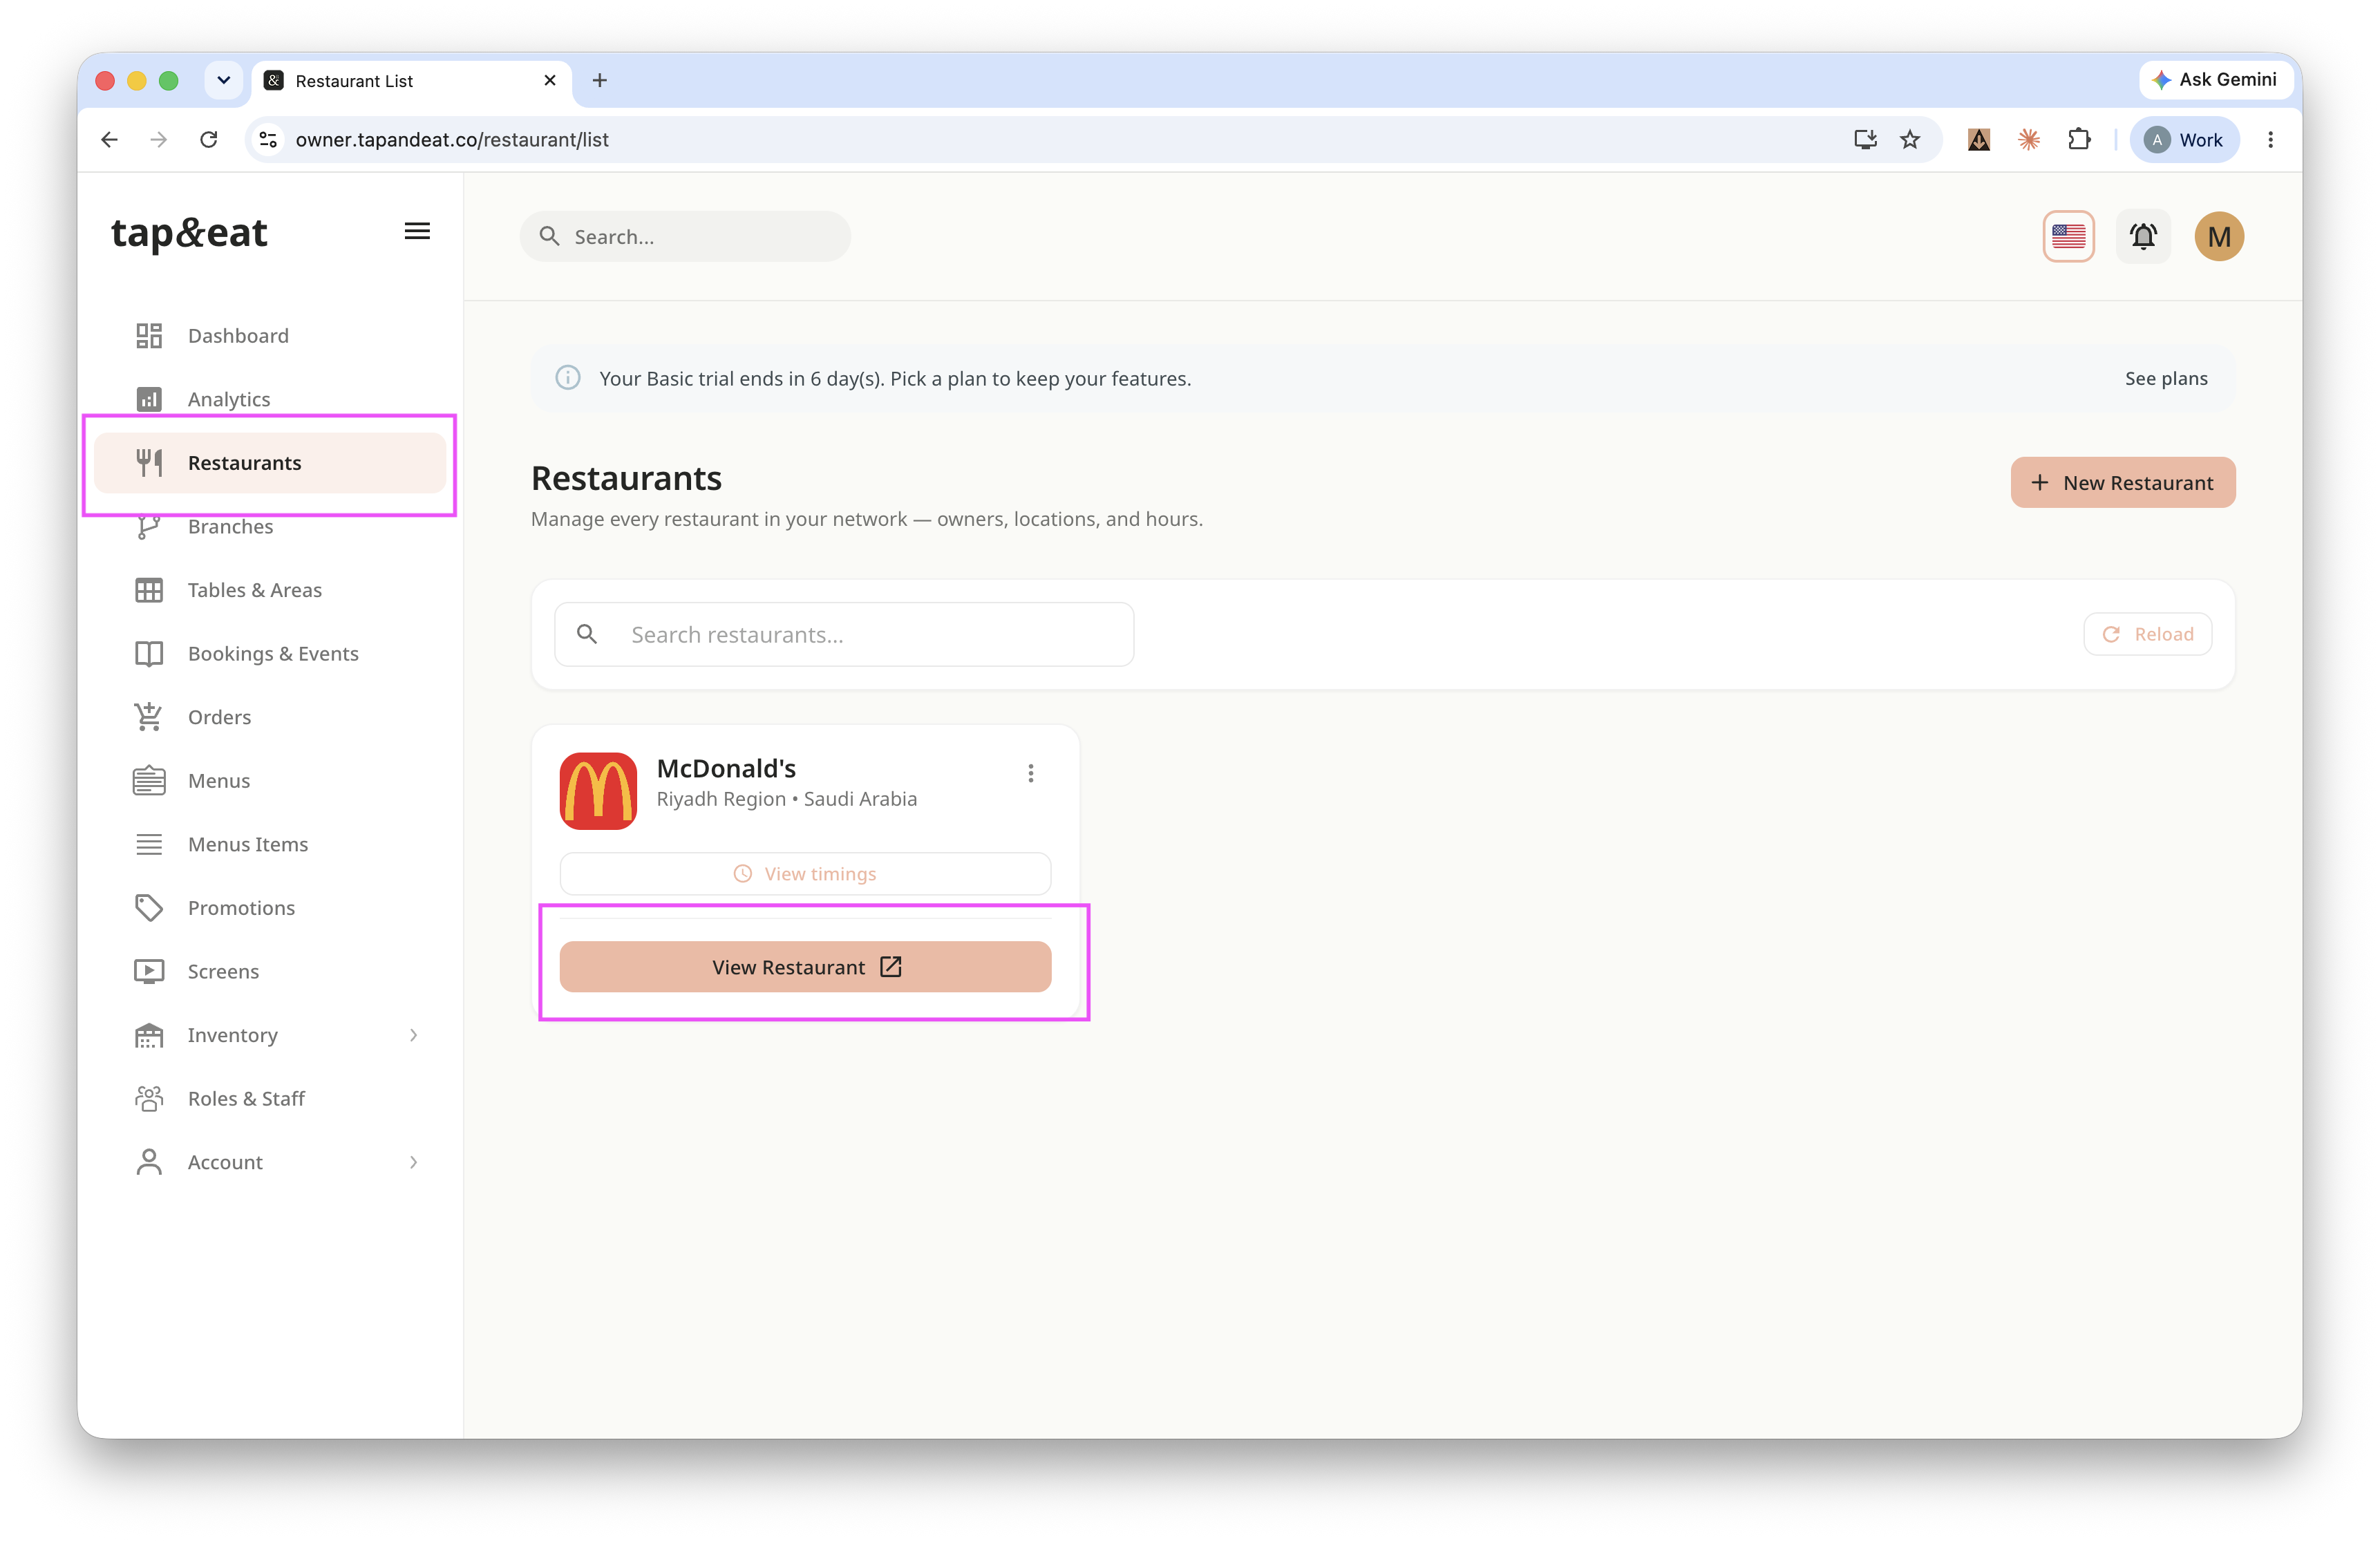Select Restaurants in the sidebar
The image size is (2380, 1541).
270,463
